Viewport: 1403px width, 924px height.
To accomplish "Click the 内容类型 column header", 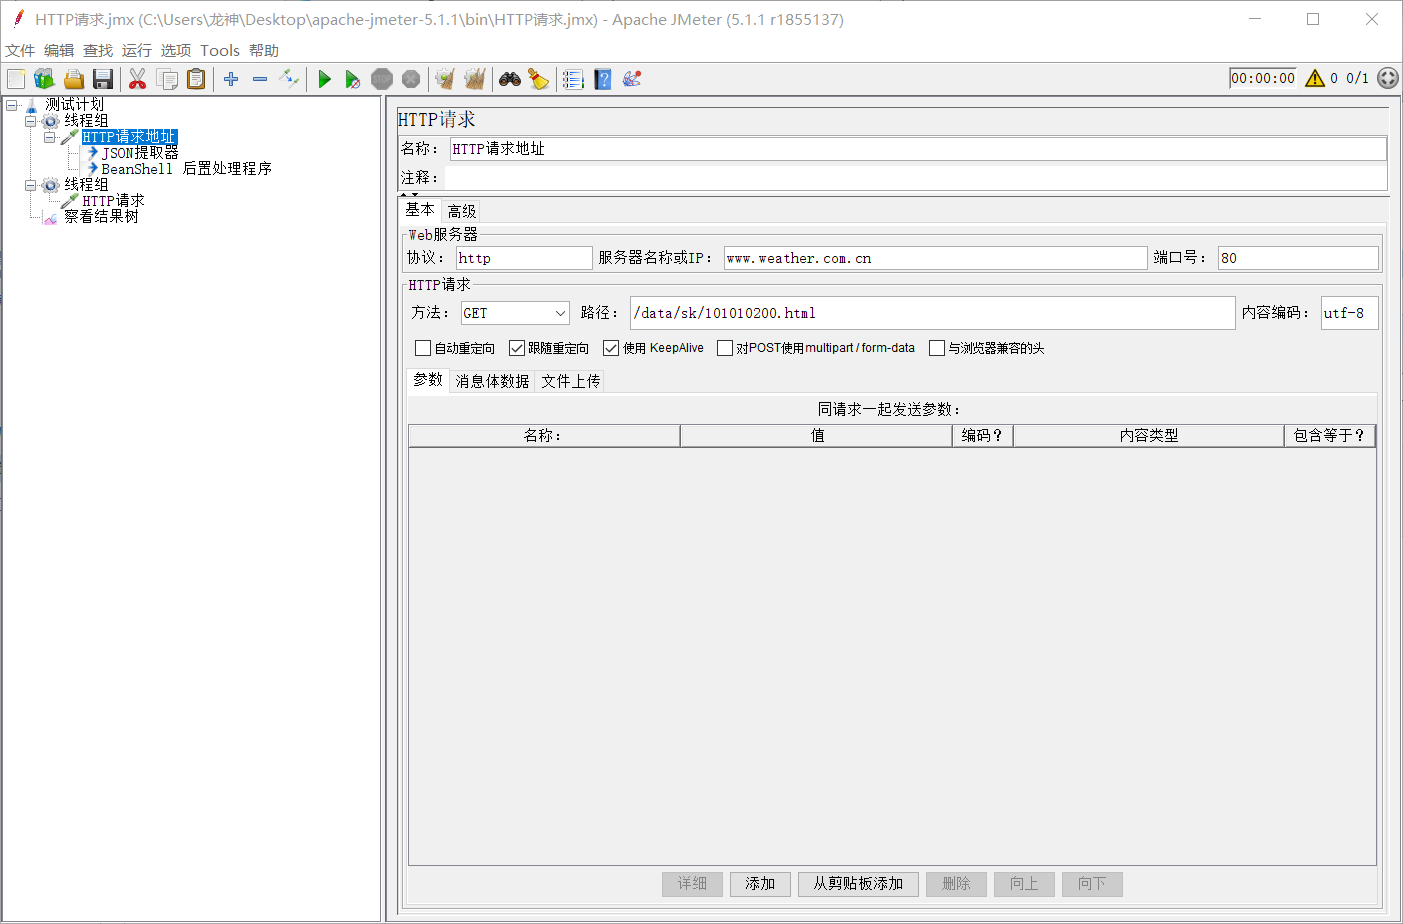I will point(1149,436).
